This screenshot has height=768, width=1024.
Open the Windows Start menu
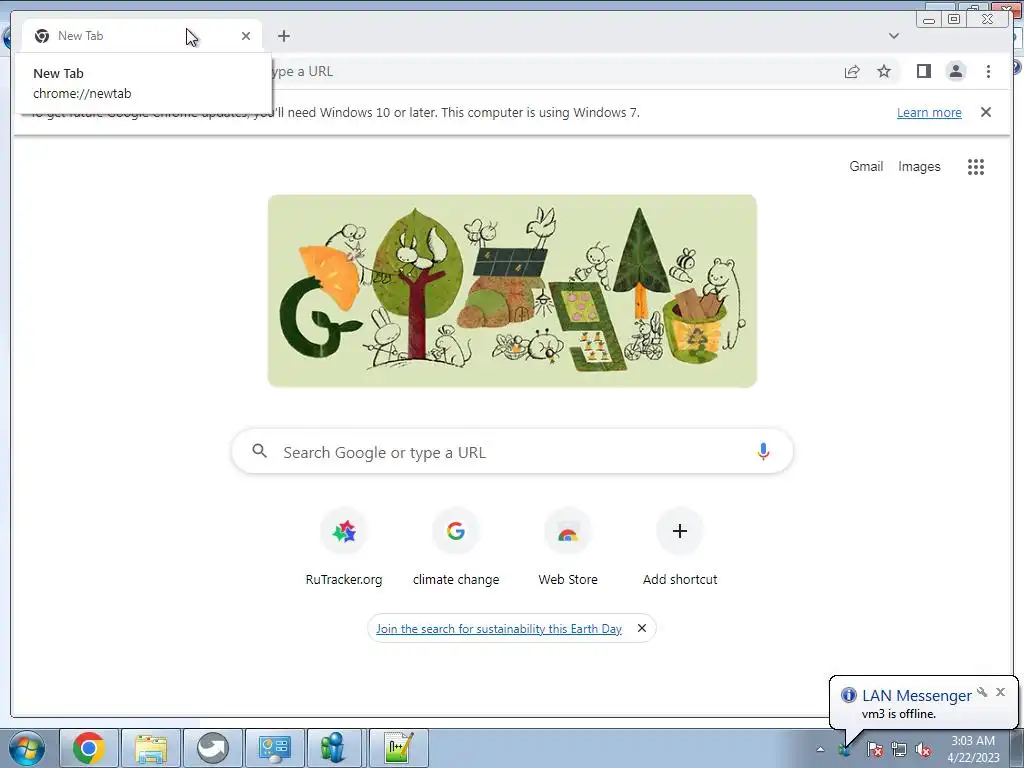(x=26, y=748)
